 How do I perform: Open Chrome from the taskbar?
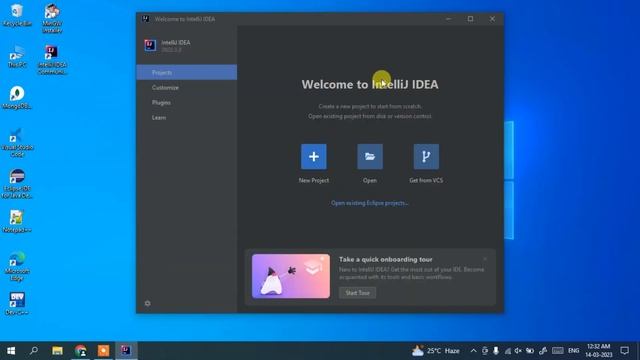(80, 351)
